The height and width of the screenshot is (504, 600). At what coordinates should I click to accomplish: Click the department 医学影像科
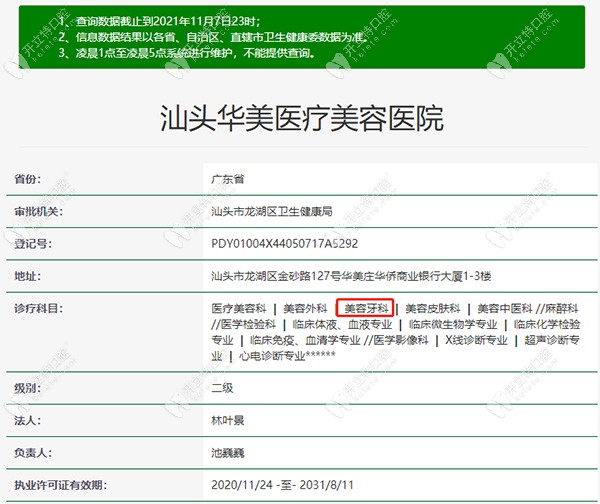tap(401, 340)
